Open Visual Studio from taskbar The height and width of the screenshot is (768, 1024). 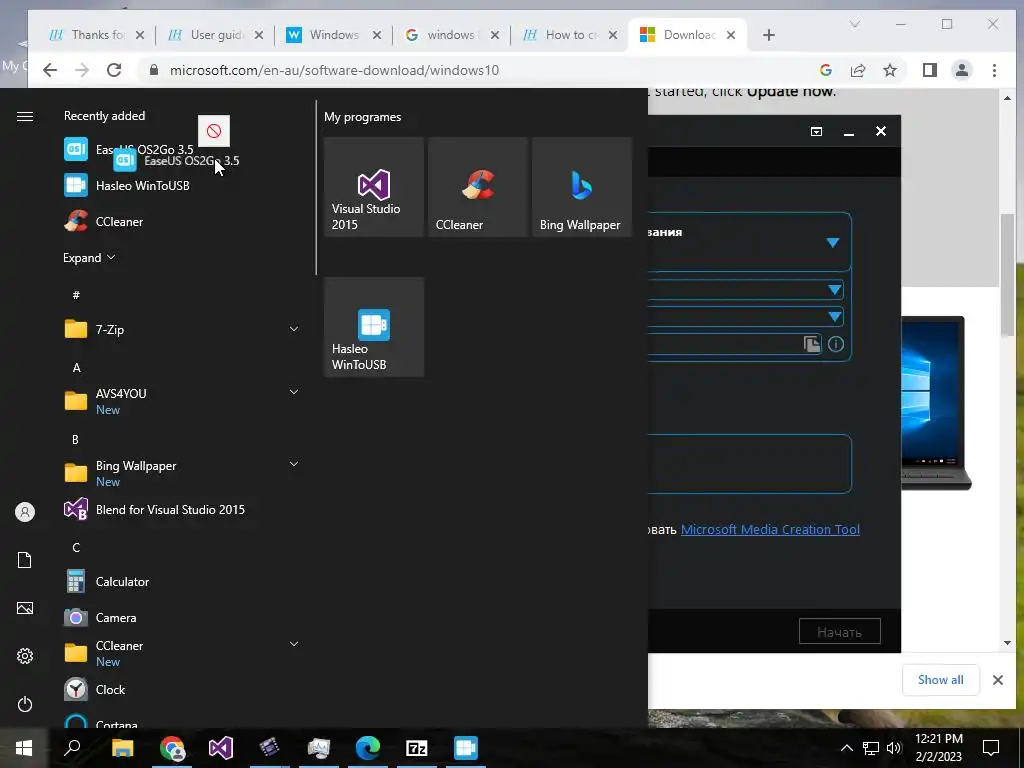coord(221,748)
